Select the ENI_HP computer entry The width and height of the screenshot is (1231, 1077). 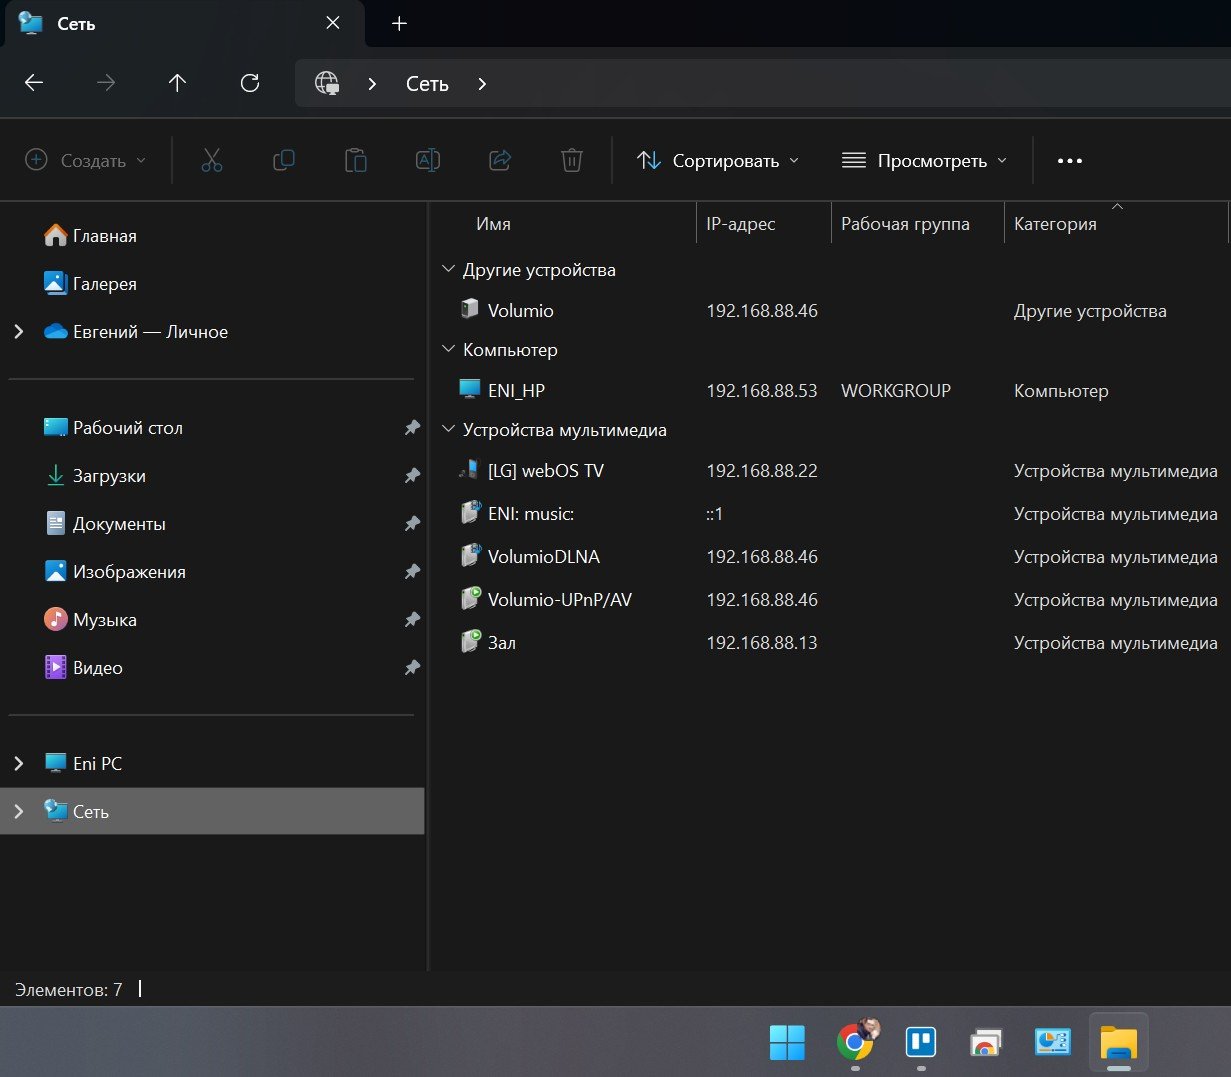tap(516, 391)
